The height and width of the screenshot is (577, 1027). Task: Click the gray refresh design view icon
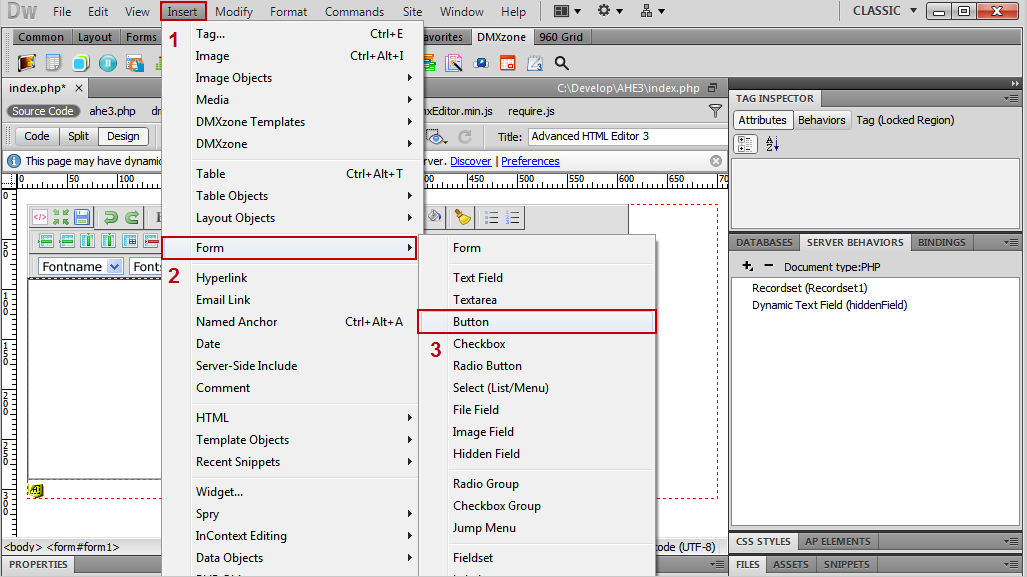coord(465,136)
